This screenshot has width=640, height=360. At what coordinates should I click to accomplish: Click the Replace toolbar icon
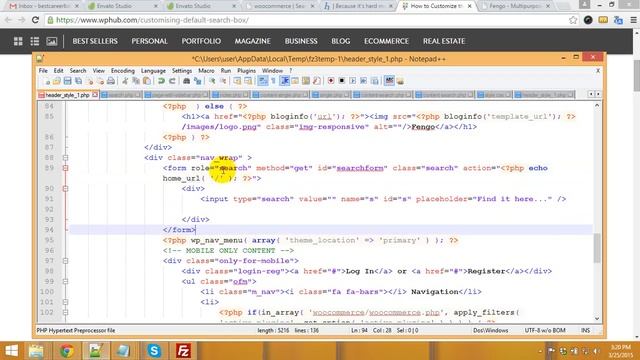tap(198, 81)
